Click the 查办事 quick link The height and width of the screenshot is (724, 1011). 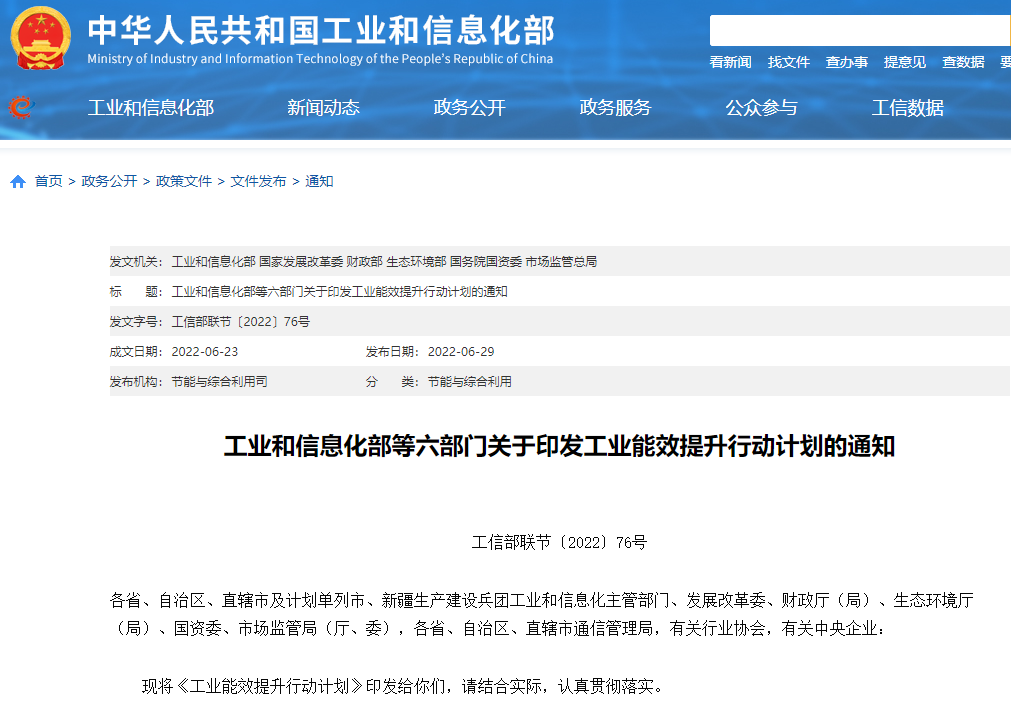846,62
